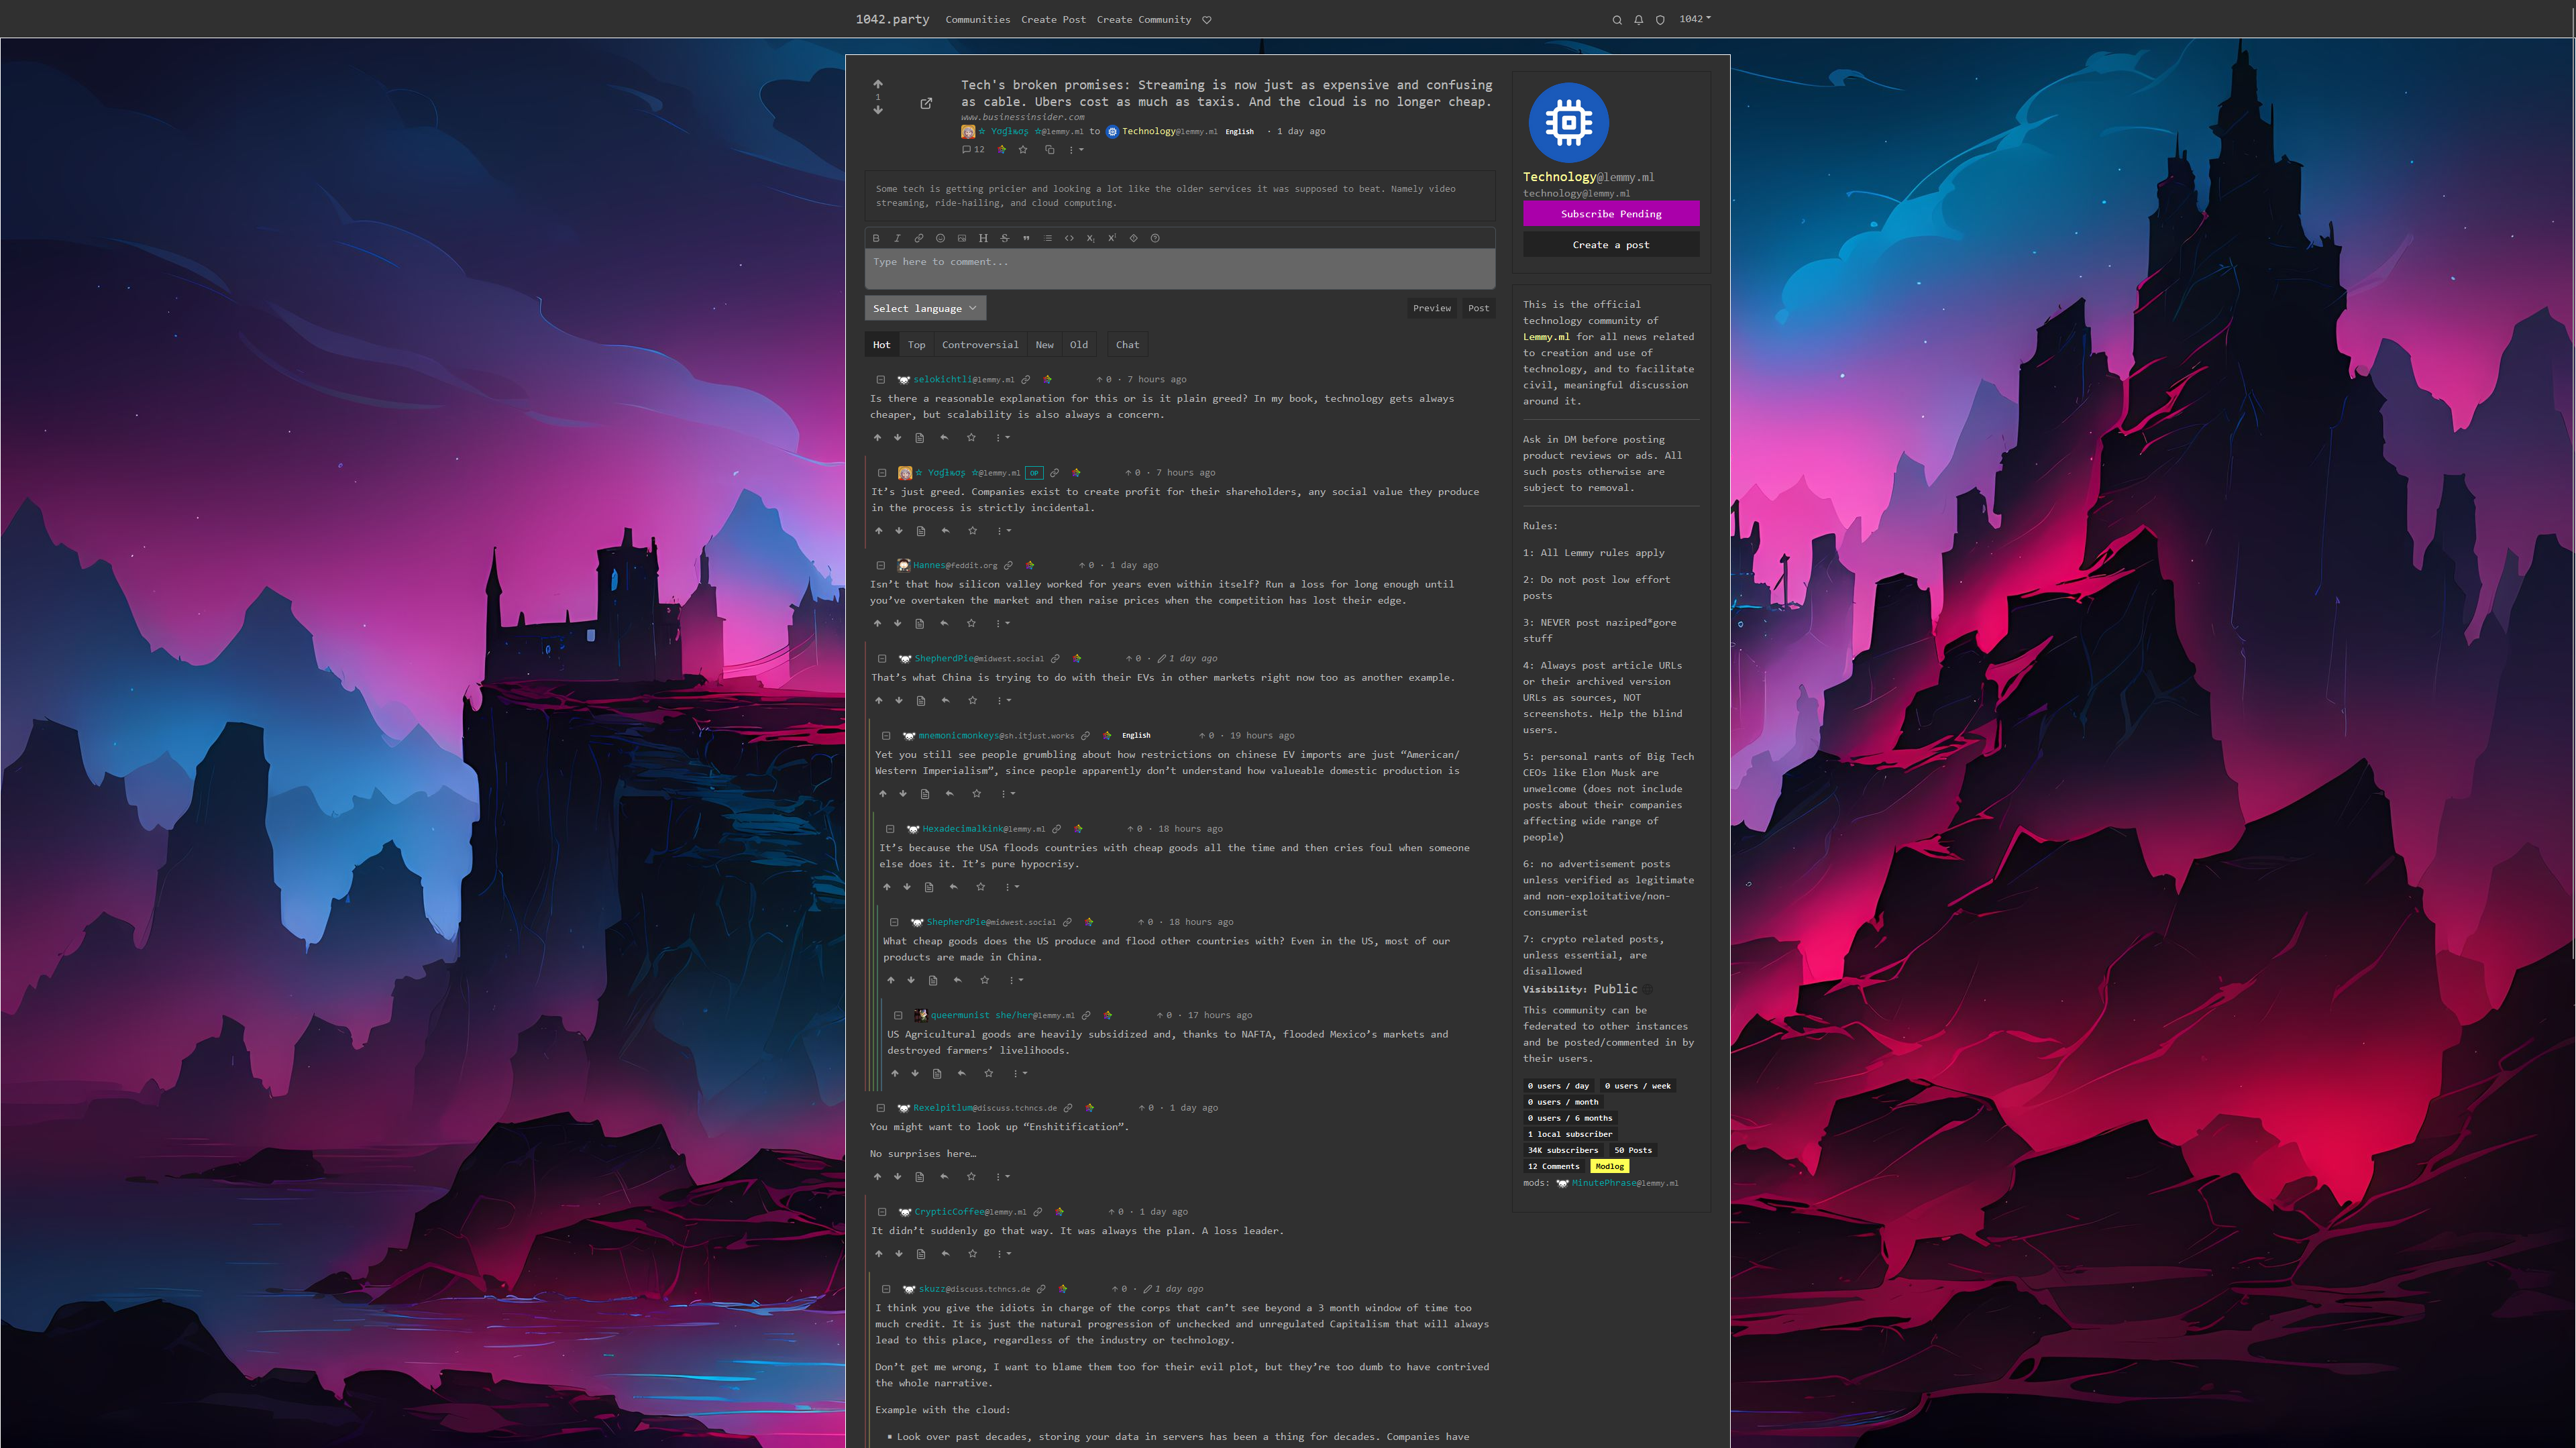This screenshot has width=2576, height=1448.
Task: Click the upload image icon
Action: [x=962, y=238]
